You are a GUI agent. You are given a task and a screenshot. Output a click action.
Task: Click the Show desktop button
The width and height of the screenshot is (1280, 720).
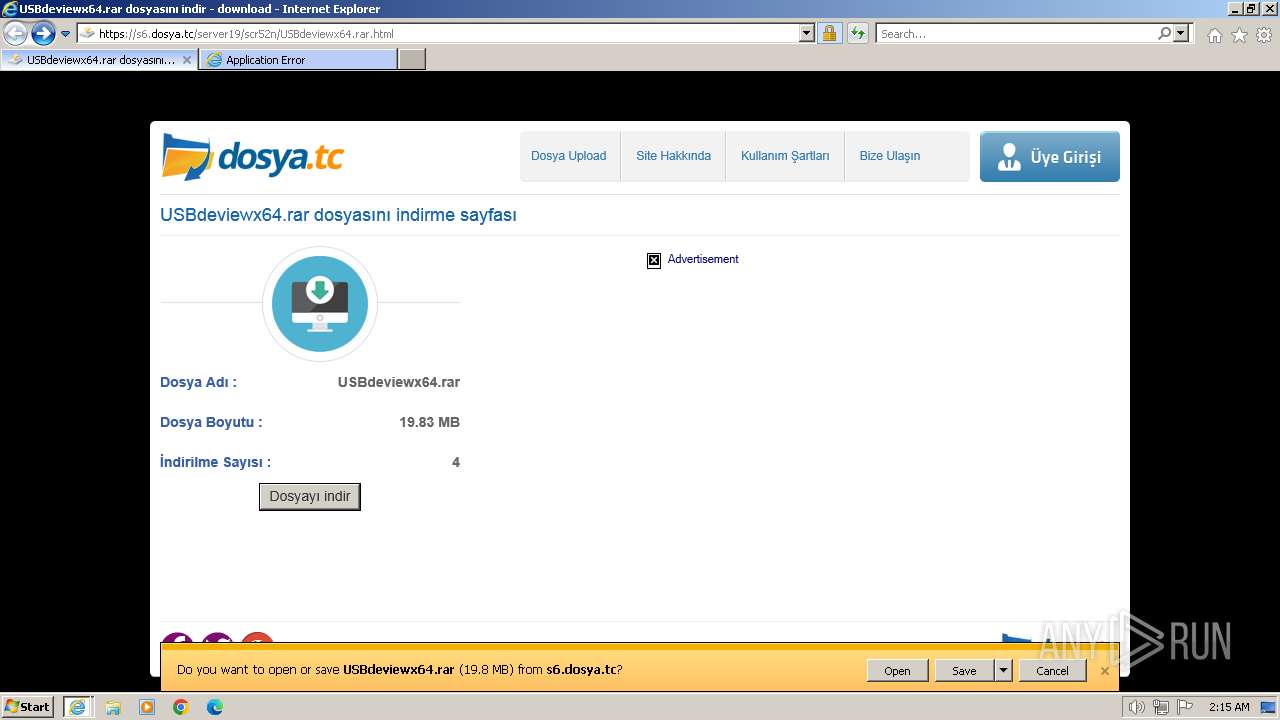[1269, 707]
